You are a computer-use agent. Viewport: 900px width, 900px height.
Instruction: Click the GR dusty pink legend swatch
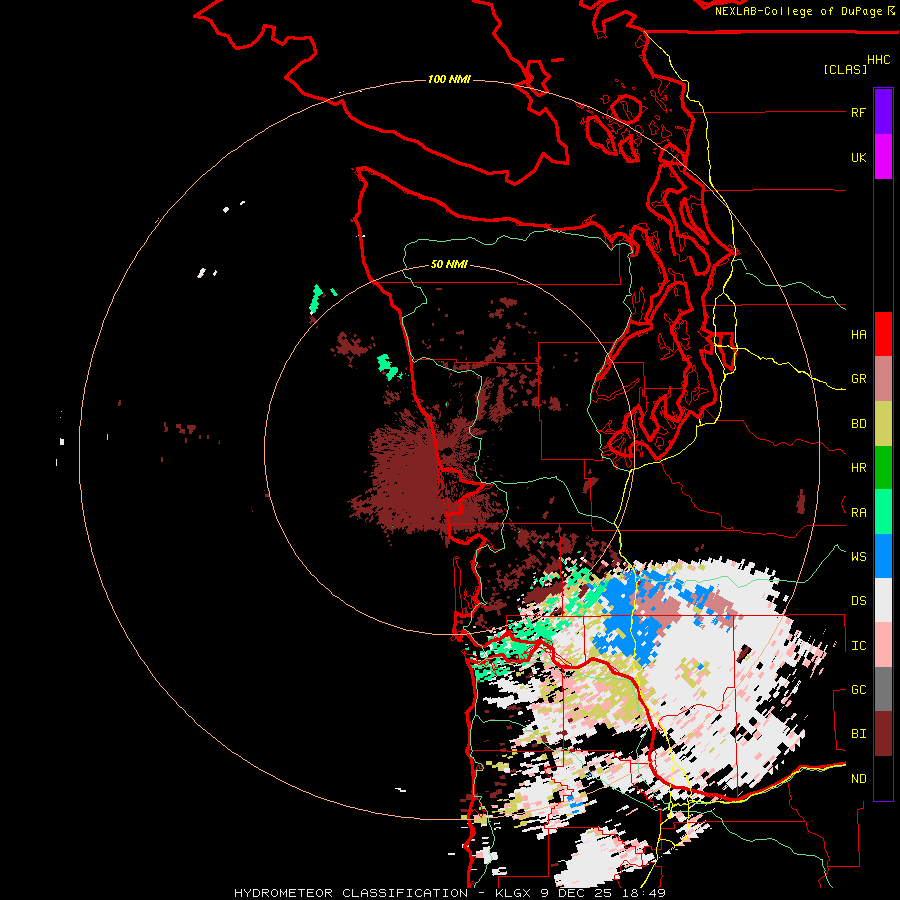[883, 379]
